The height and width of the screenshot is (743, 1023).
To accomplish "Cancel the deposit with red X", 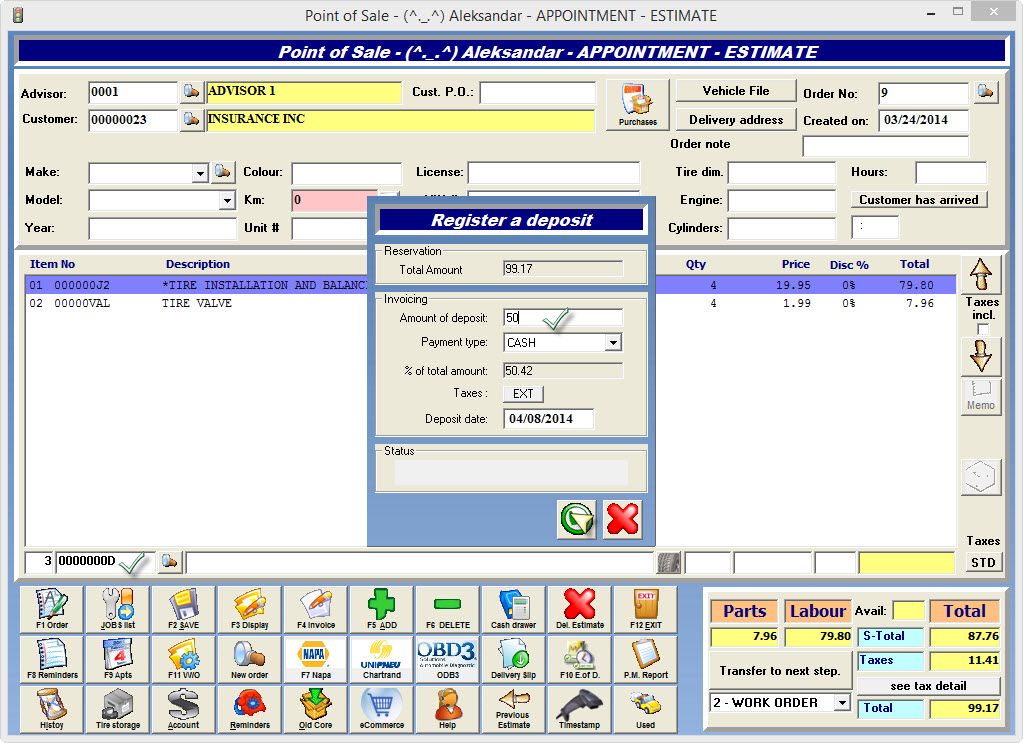I will [x=622, y=519].
